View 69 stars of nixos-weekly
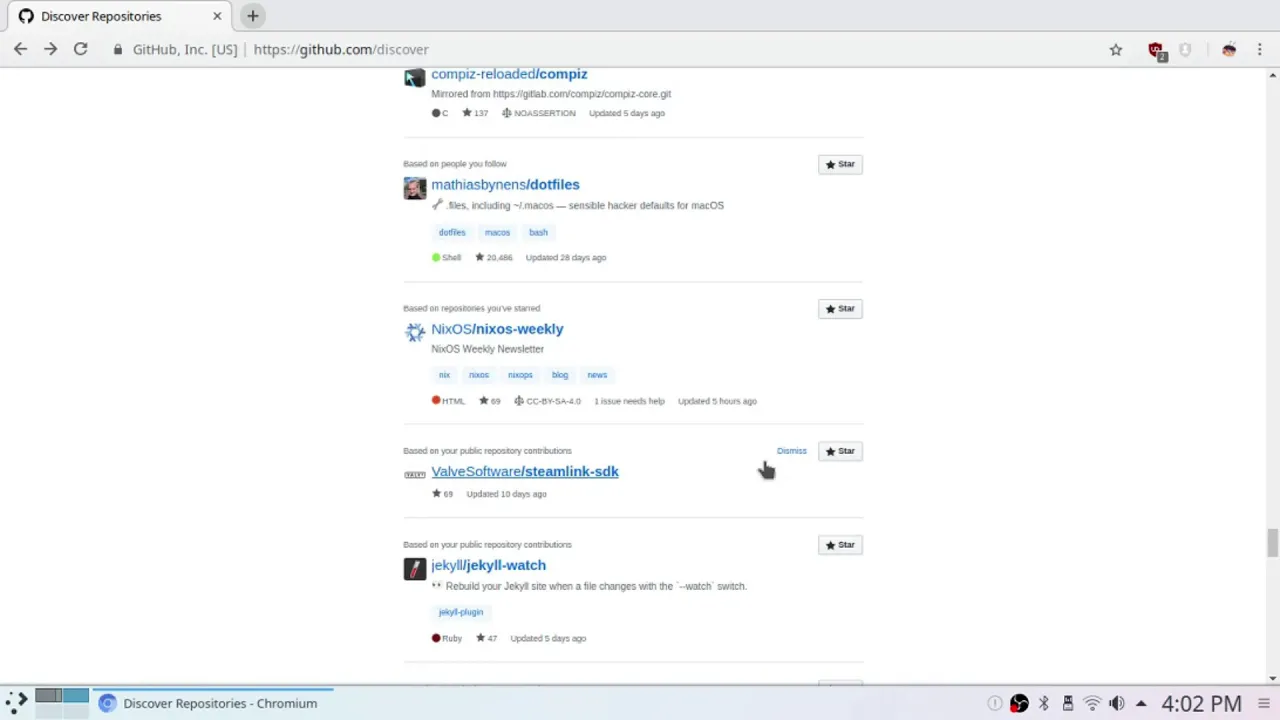The height and width of the screenshot is (720, 1280). point(489,401)
